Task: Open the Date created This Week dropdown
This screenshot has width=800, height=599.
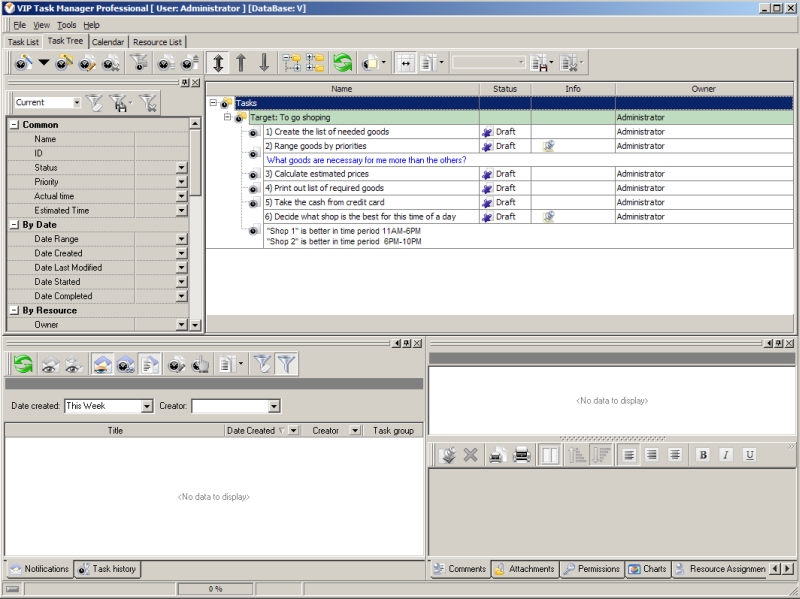Action: point(147,406)
